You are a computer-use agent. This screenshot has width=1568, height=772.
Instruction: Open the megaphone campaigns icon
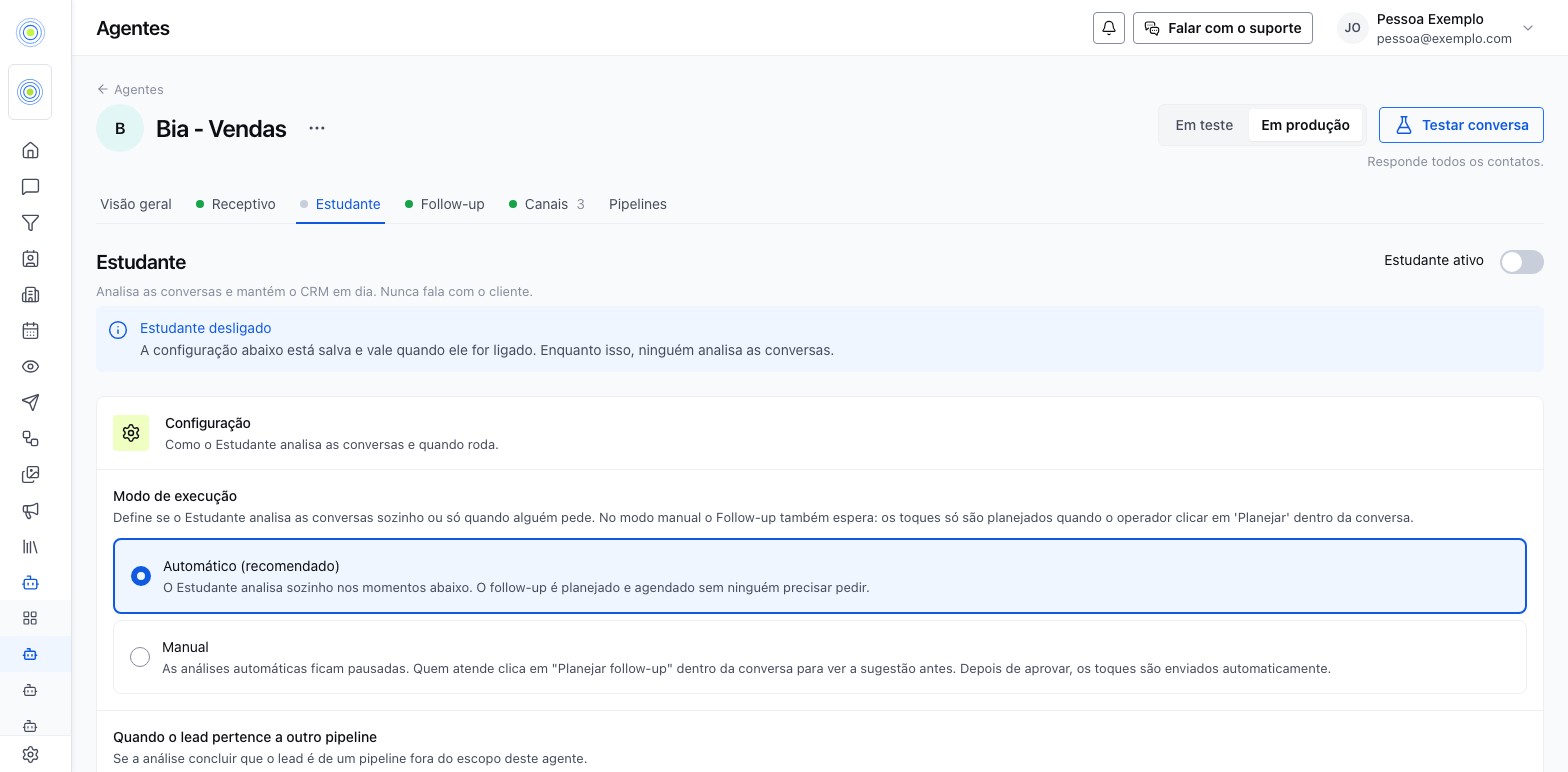(x=30, y=511)
